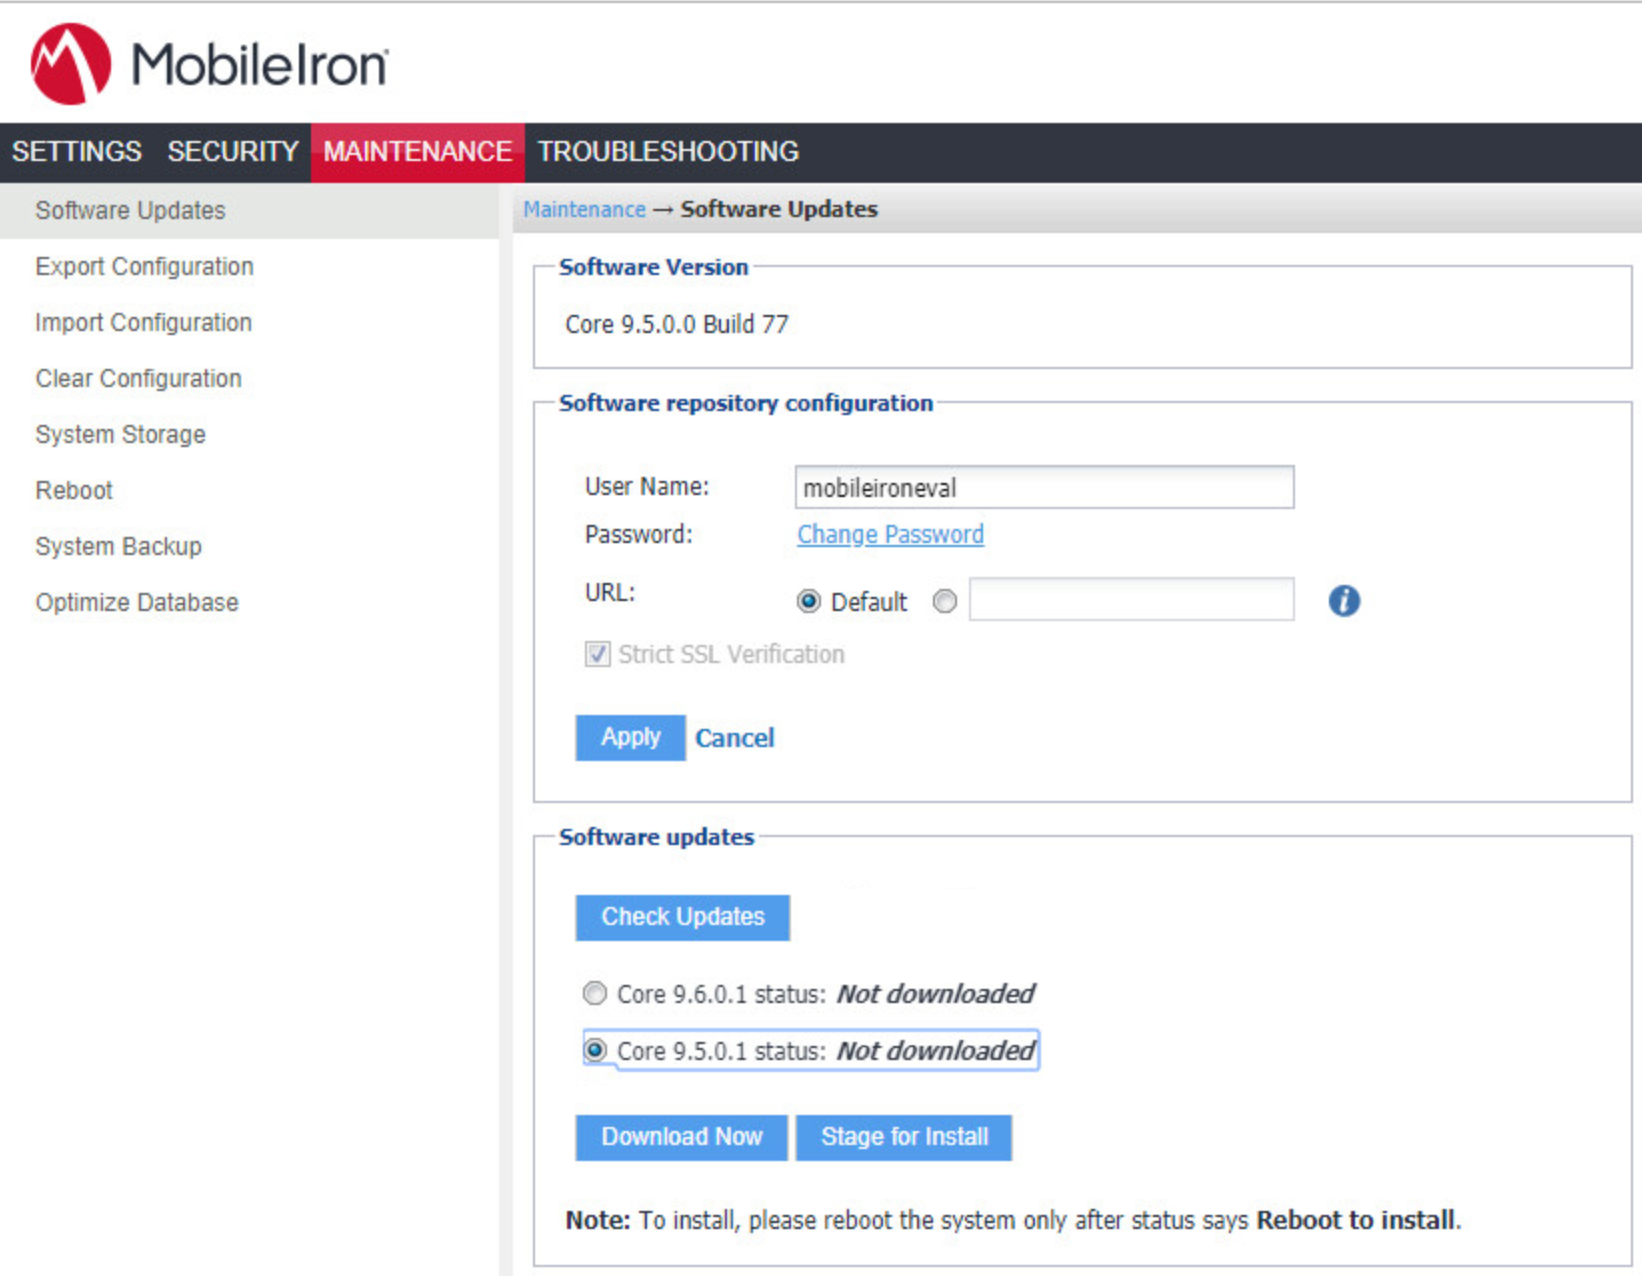This screenshot has height=1276, width=1642.
Task: Select Optimize Database
Action: pyautogui.click(x=136, y=602)
